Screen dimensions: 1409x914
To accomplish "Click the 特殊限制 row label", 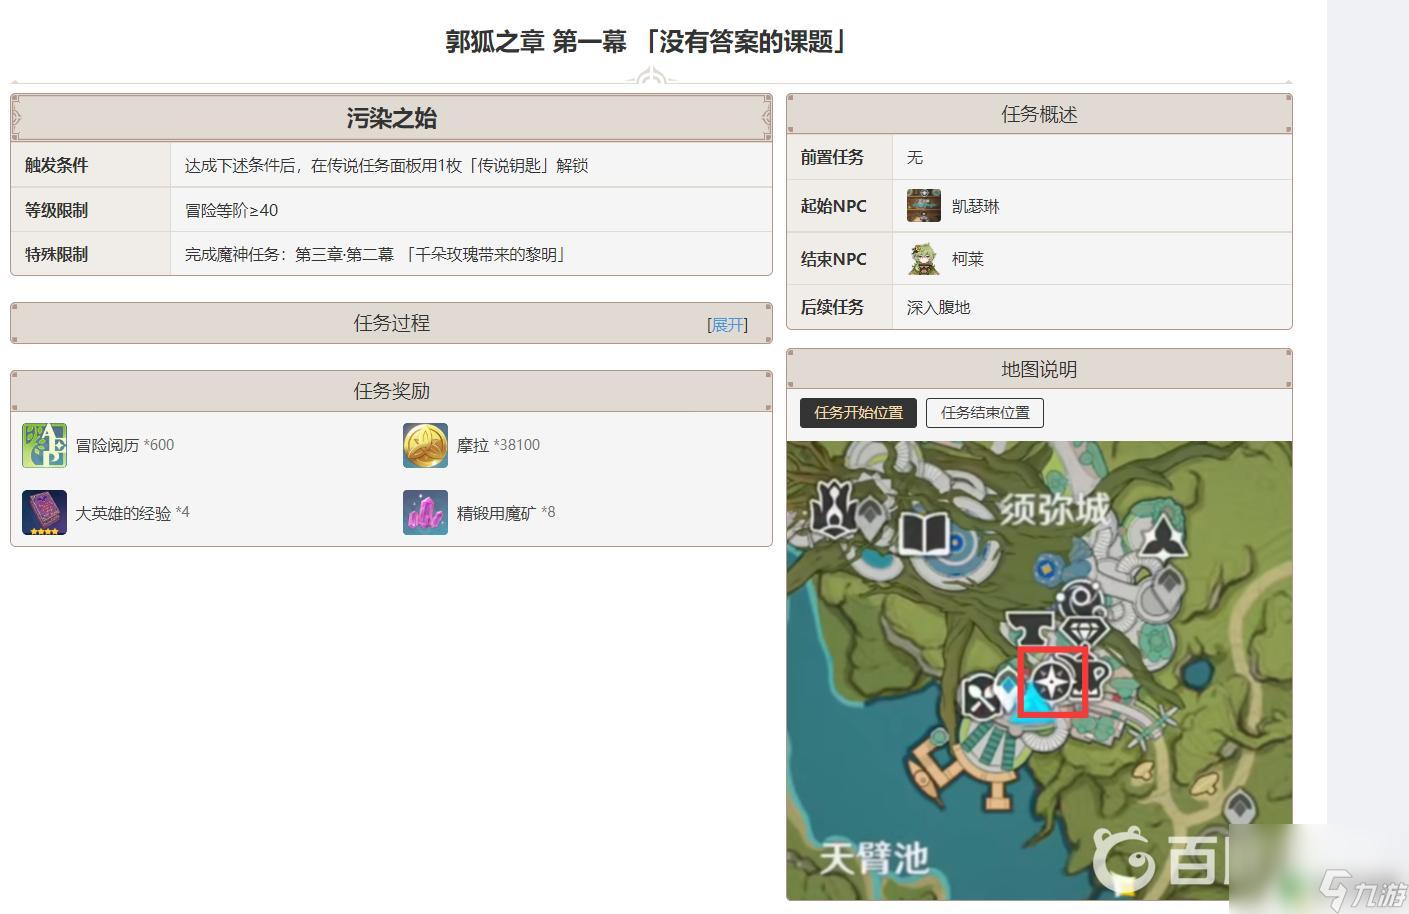I will click(x=56, y=254).
